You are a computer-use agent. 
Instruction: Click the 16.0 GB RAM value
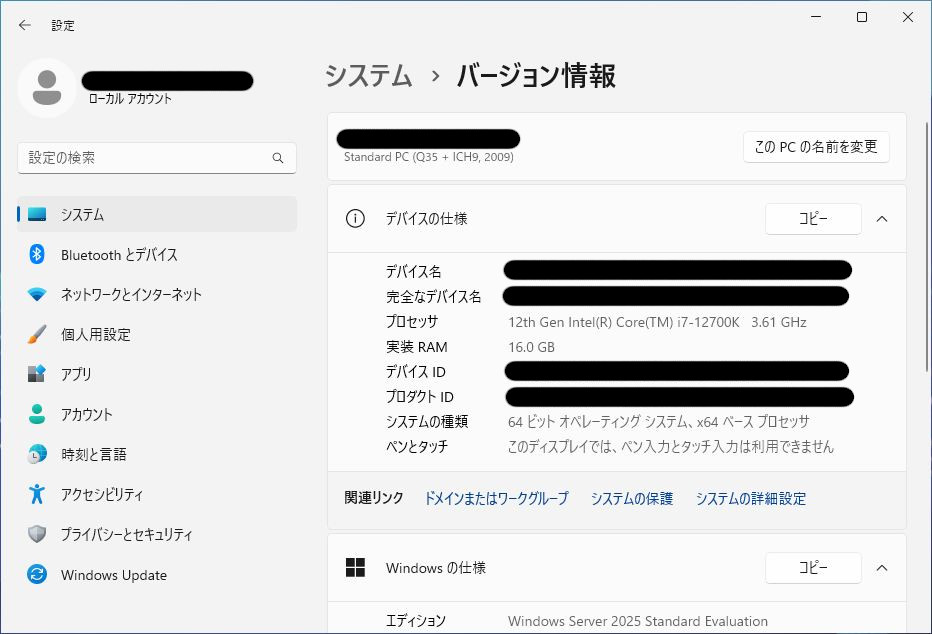[531, 347]
